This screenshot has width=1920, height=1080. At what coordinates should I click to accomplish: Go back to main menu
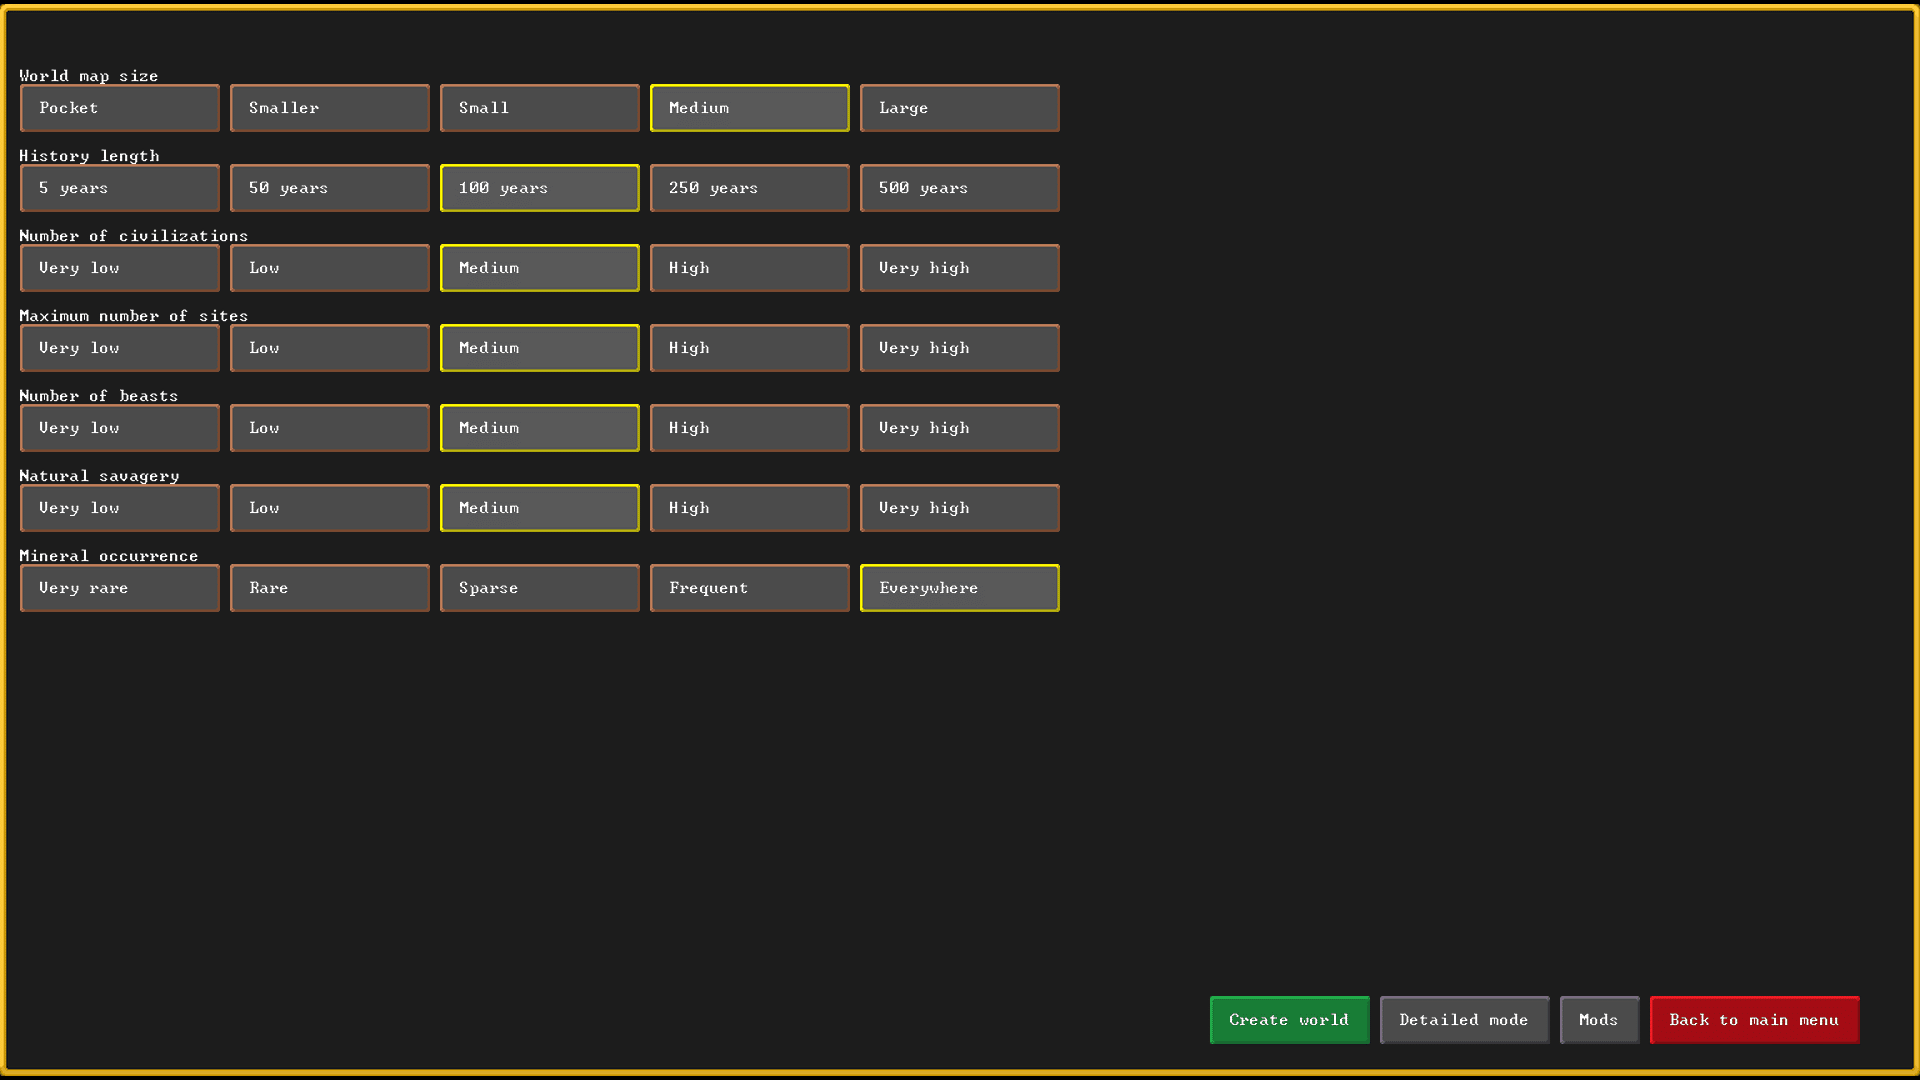(1754, 1020)
